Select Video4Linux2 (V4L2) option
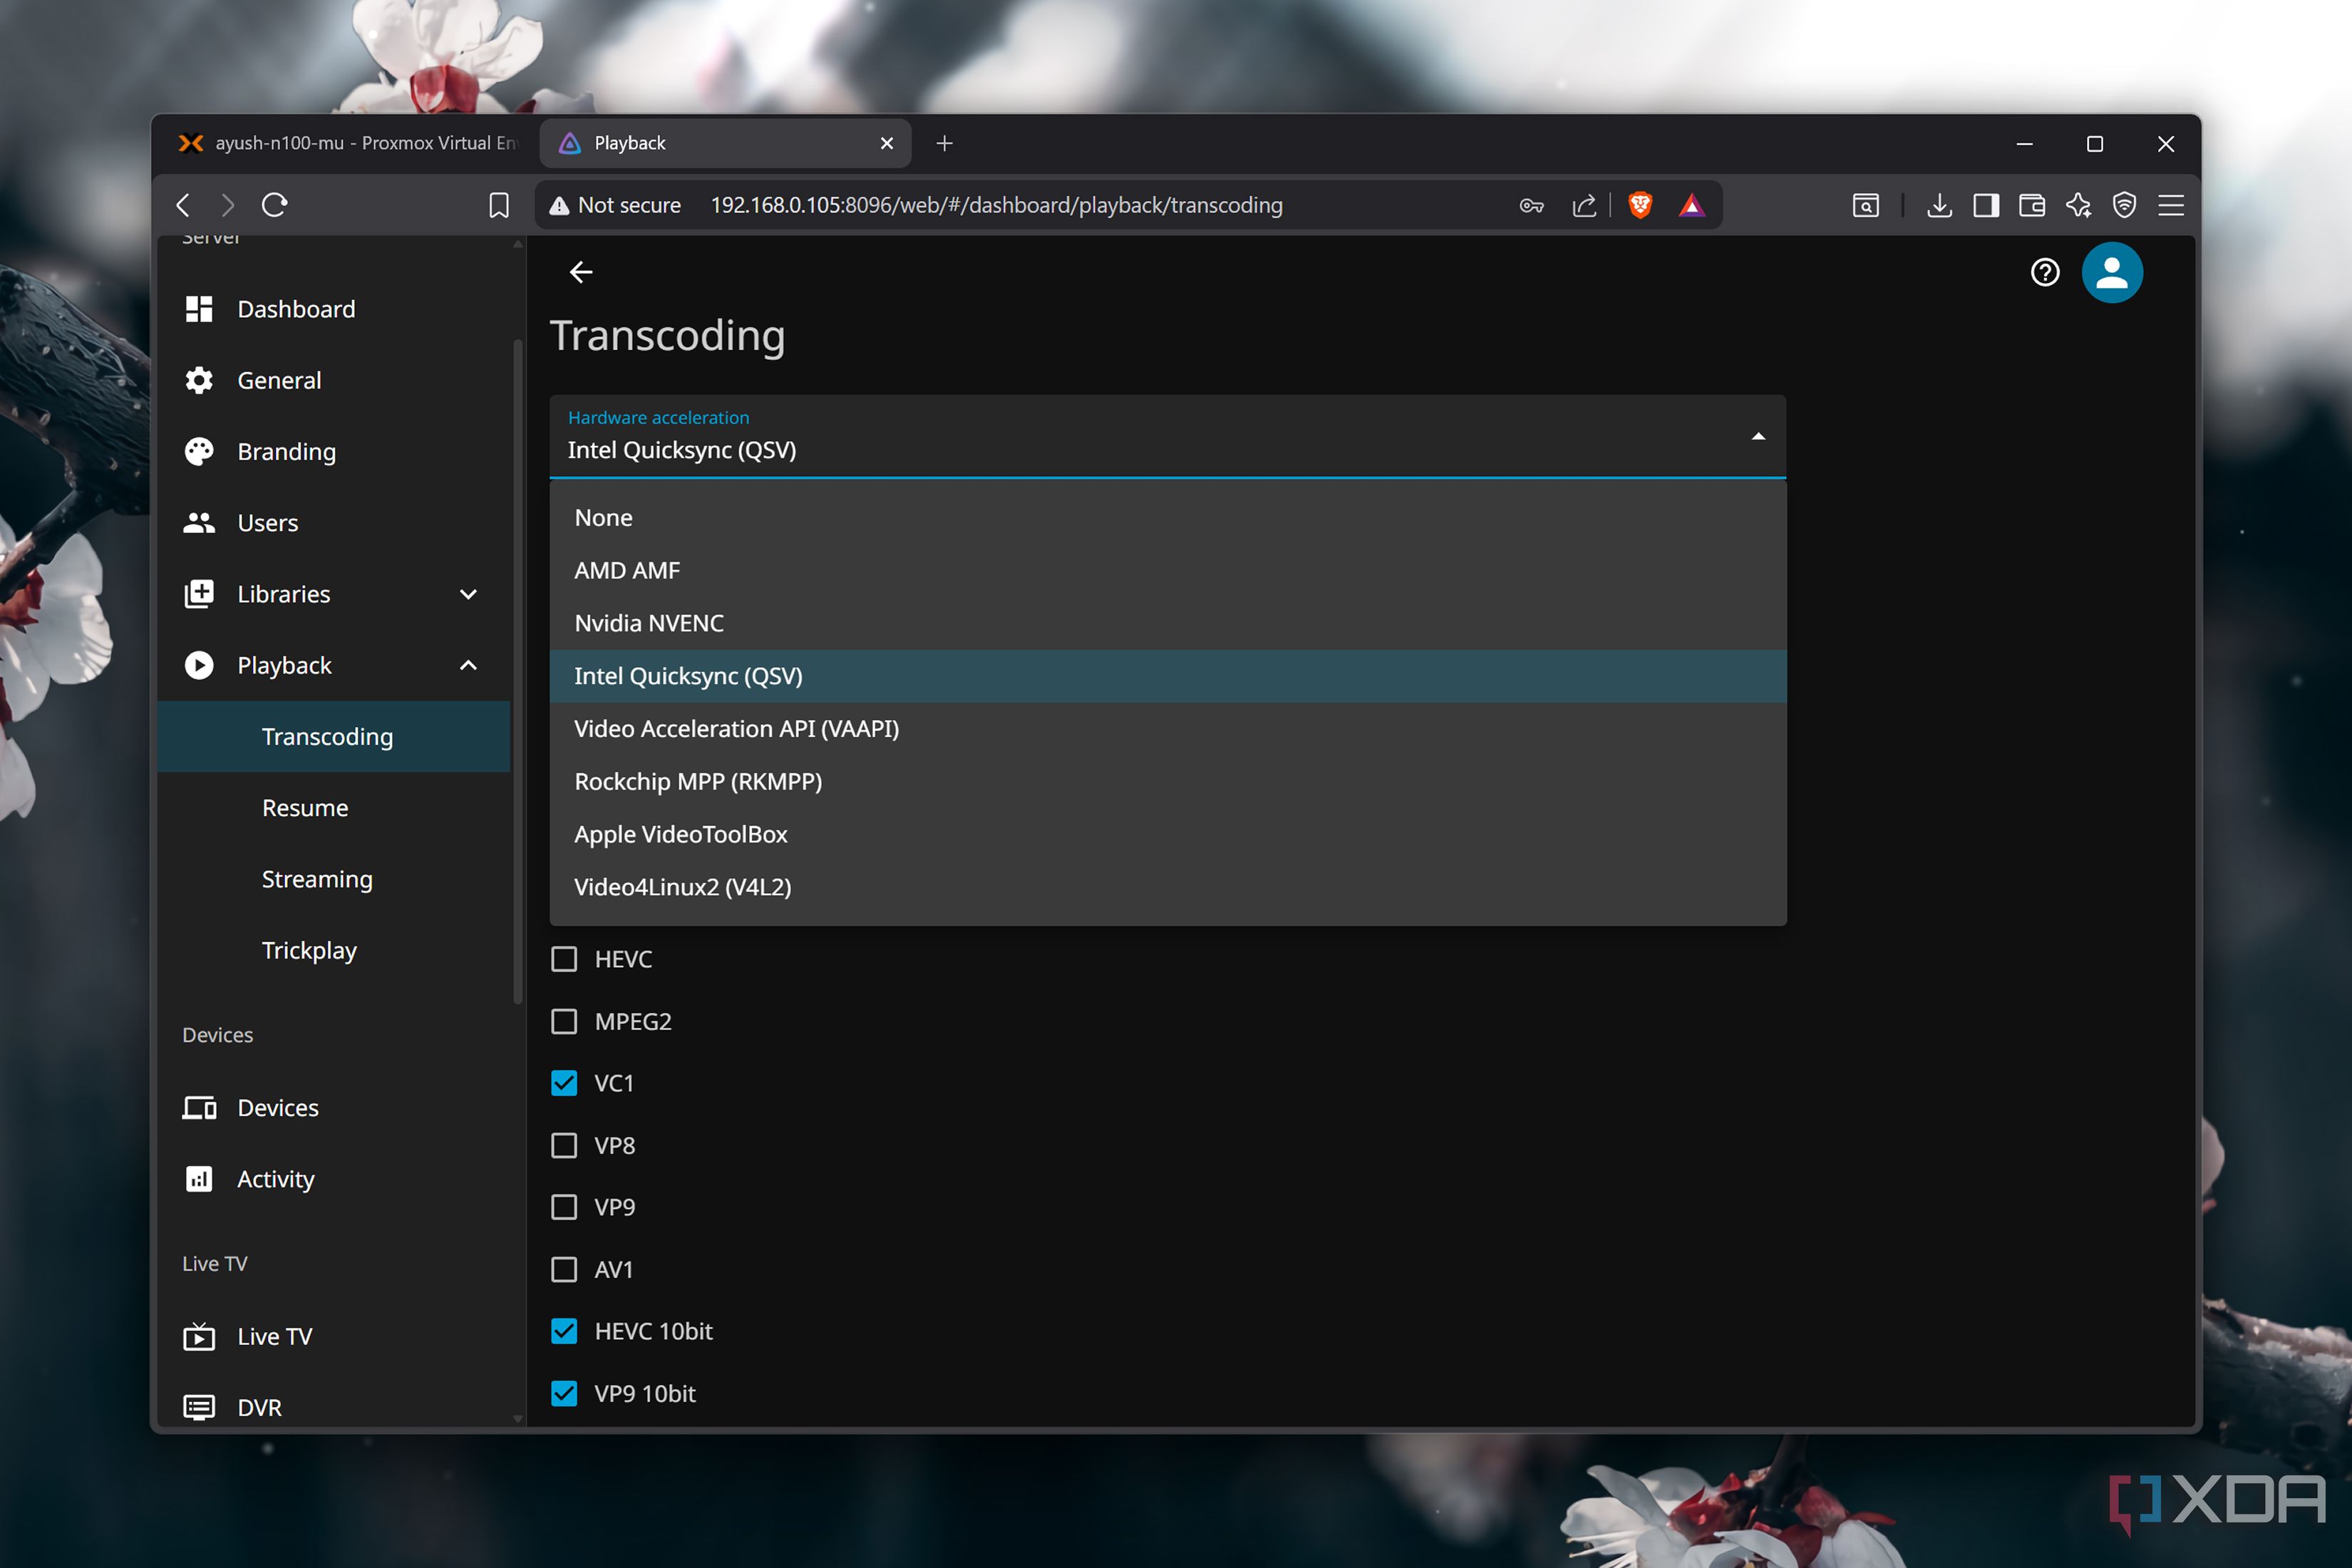Image resolution: width=2352 pixels, height=1568 pixels. [x=1167, y=887]
